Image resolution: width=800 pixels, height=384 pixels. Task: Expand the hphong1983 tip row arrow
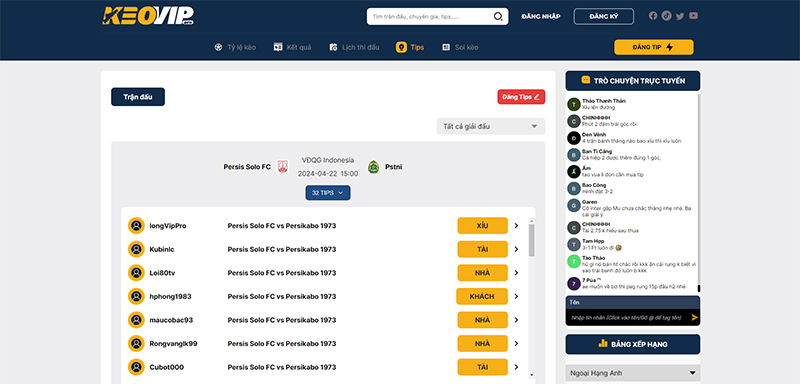(x=516, y=296)
